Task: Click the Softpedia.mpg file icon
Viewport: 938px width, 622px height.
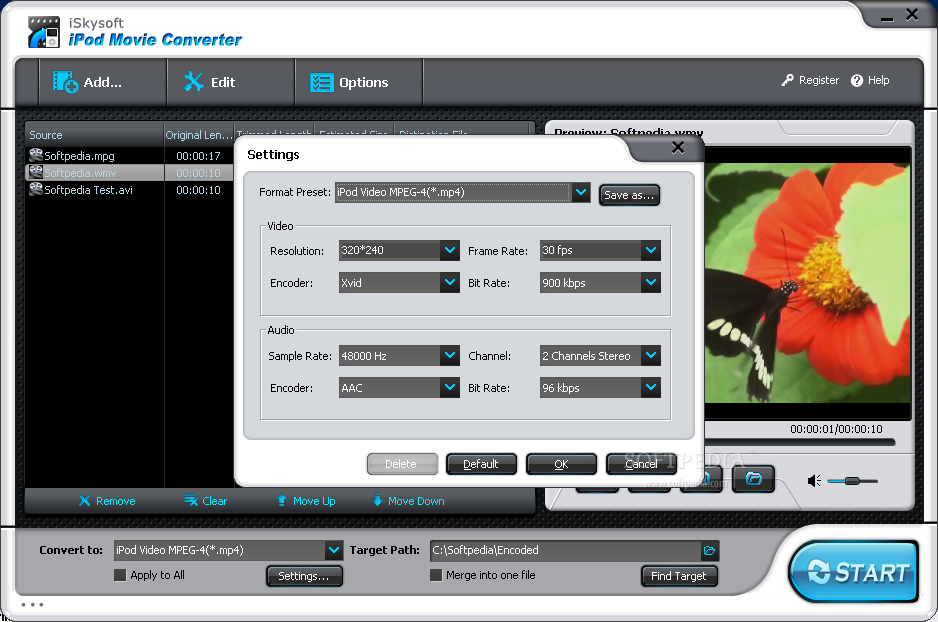Action: point(36,155)
